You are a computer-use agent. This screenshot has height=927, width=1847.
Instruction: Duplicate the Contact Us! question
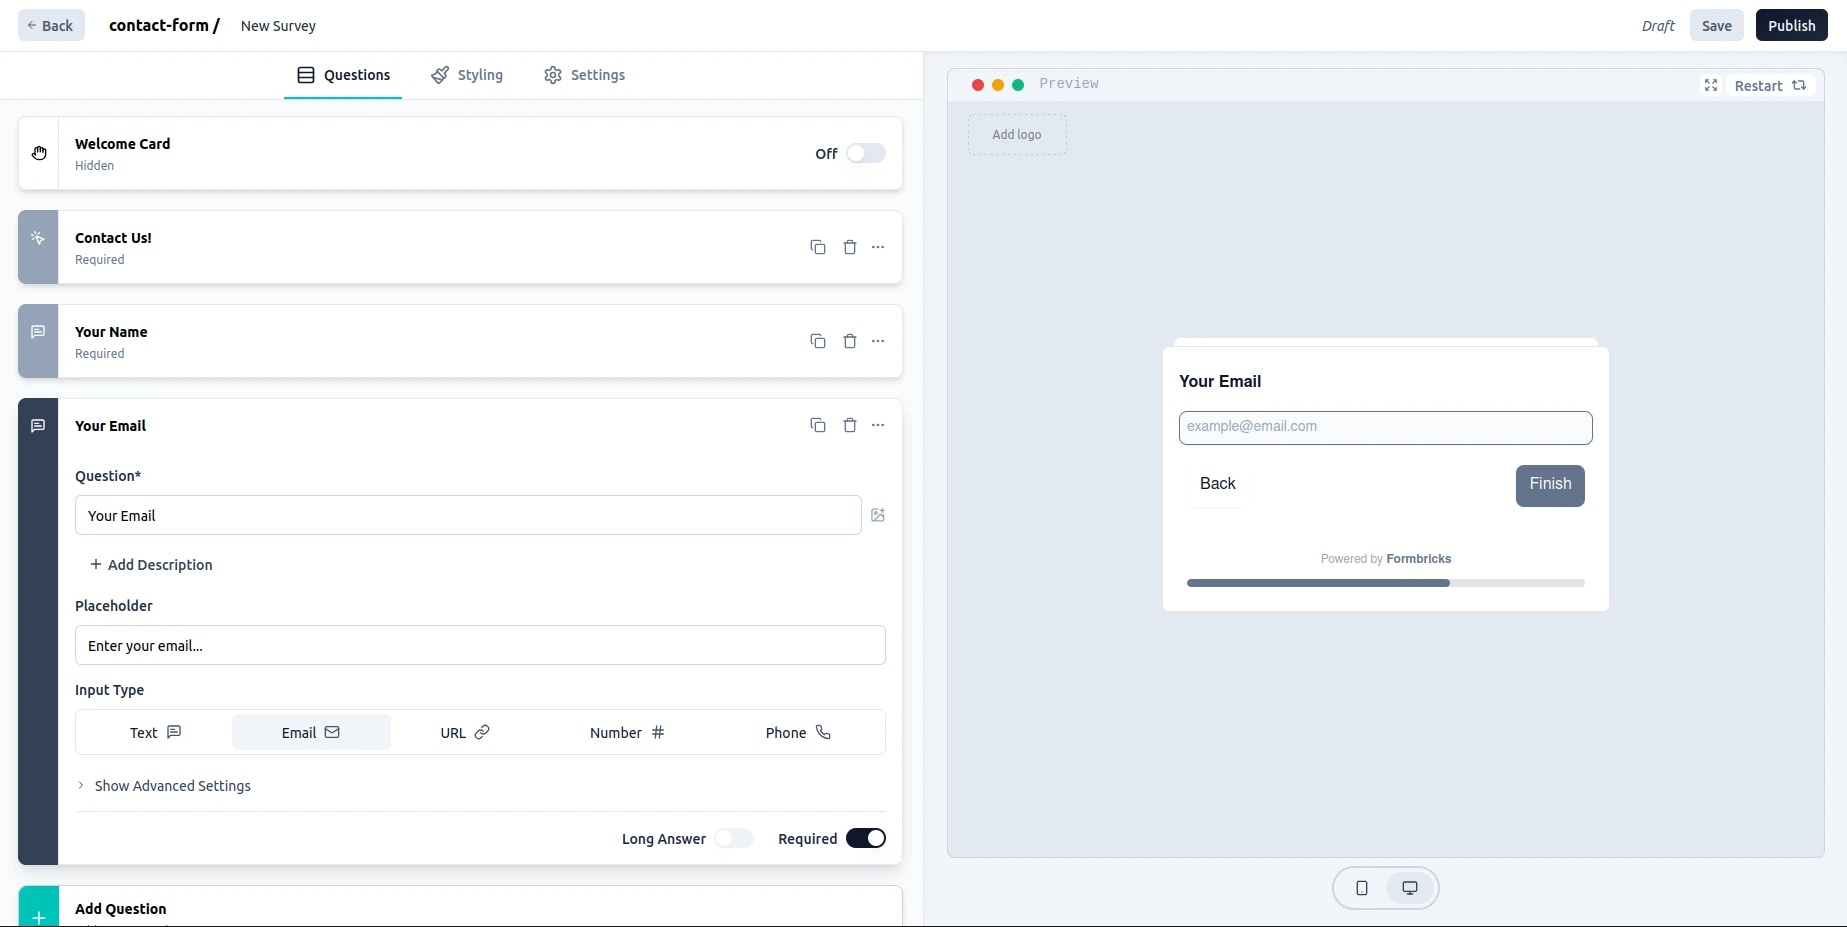[818, 247]
